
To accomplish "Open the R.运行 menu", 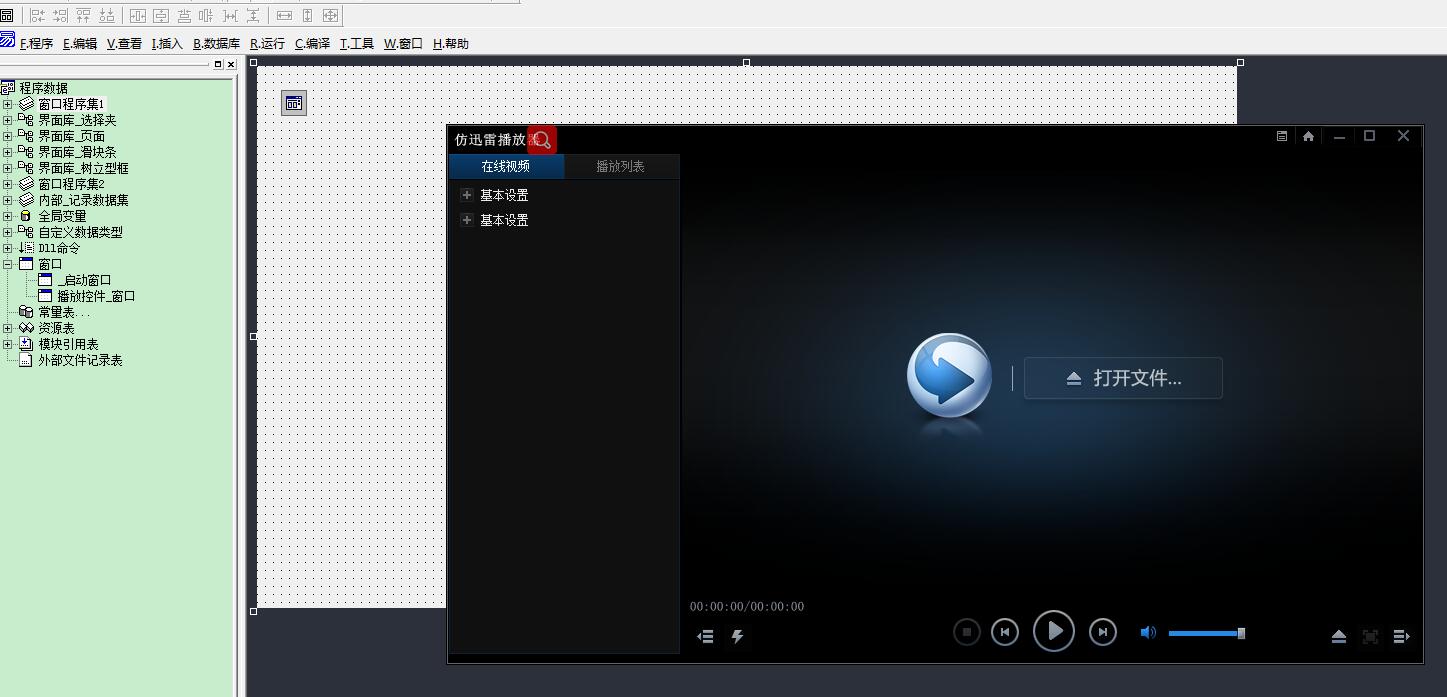I will point(267,44).
